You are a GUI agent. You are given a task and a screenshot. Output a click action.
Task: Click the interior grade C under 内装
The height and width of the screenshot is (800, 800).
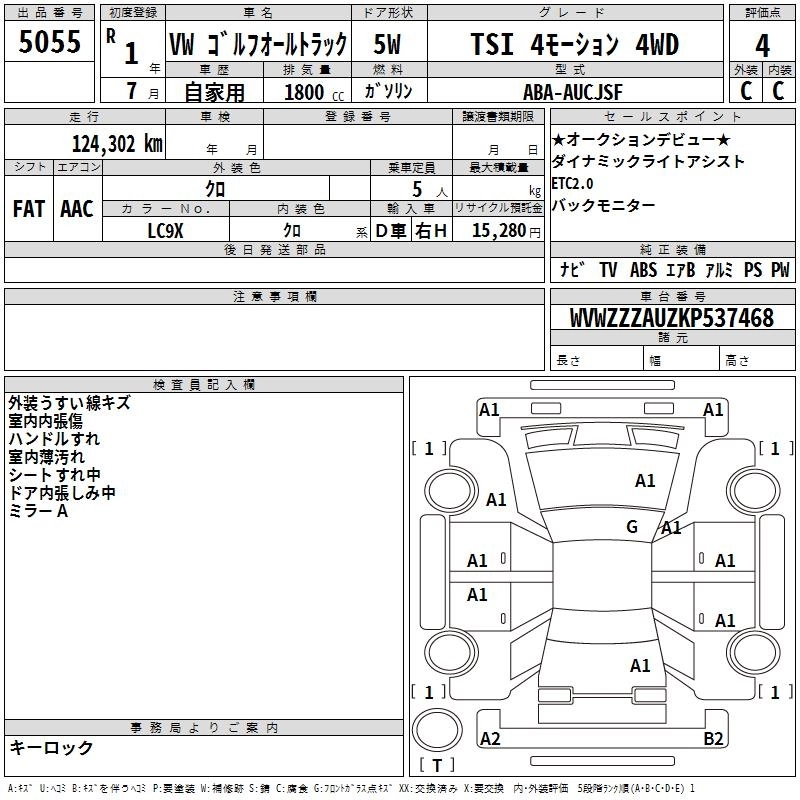tap(778, 91)
